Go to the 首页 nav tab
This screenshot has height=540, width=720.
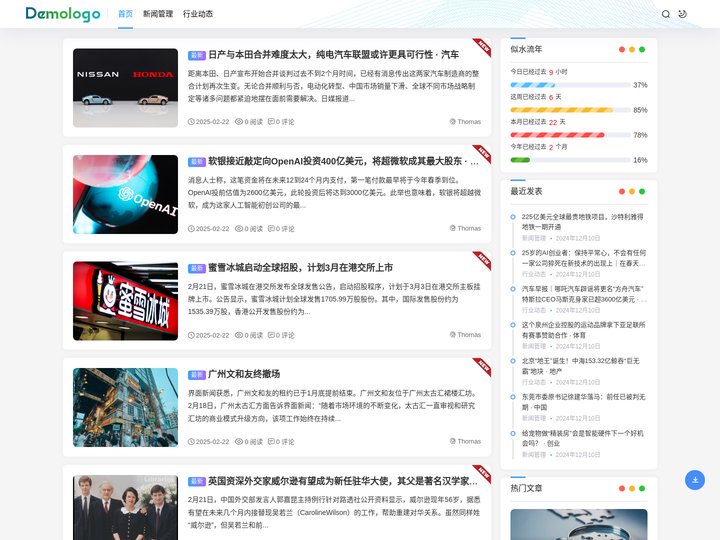point(125,14)
